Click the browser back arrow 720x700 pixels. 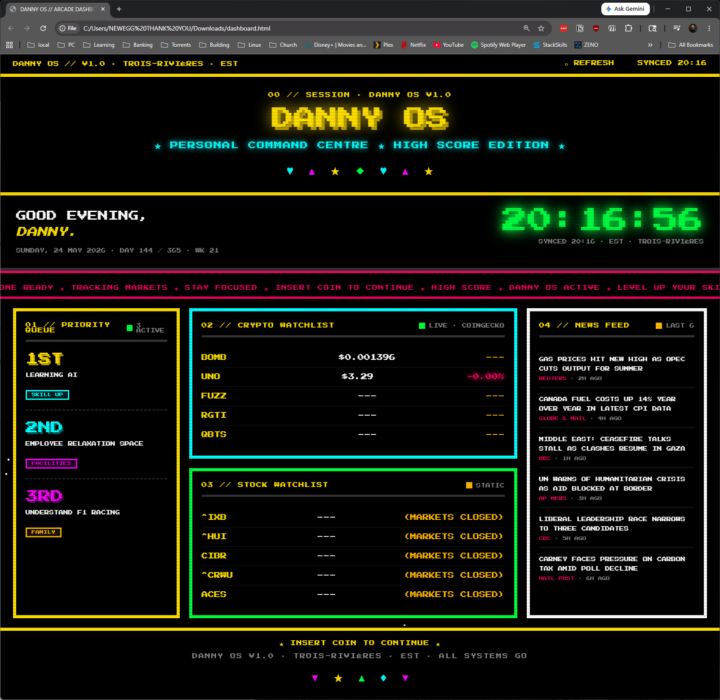(11, 28)
